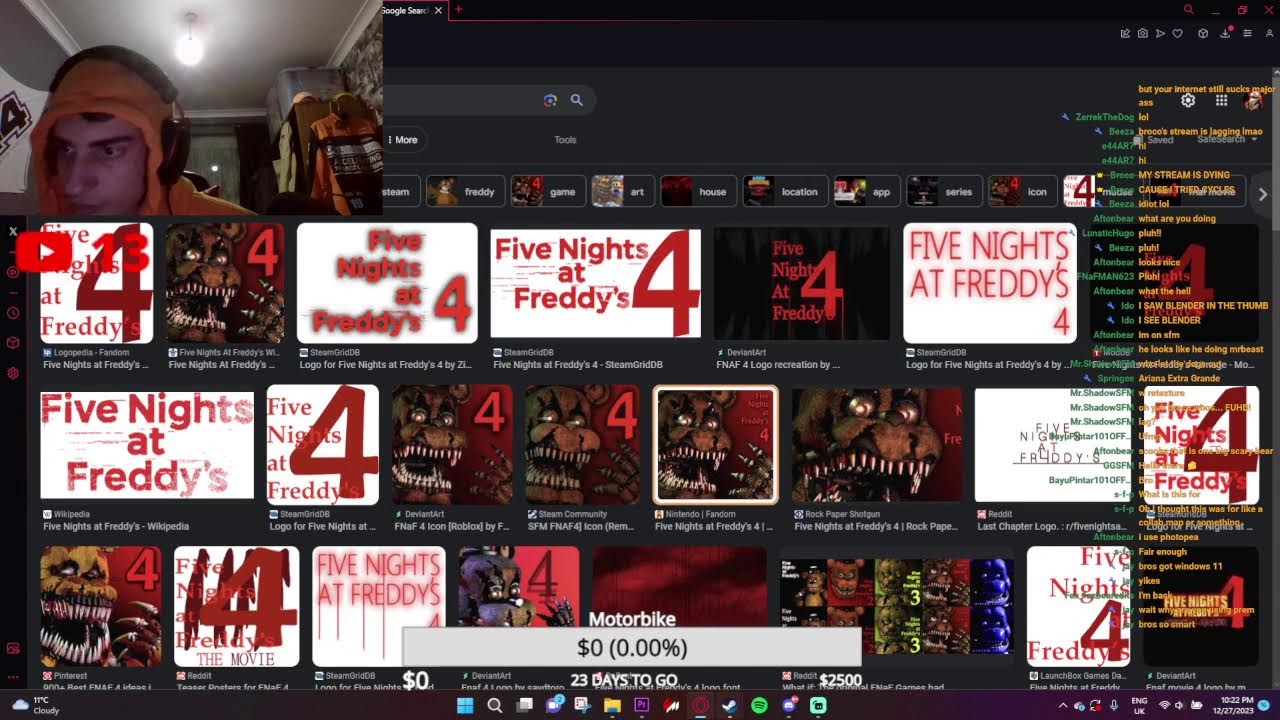Filter images by icon chip
The width and height of the screenshot is (1280, 720).
[1023, 192]
